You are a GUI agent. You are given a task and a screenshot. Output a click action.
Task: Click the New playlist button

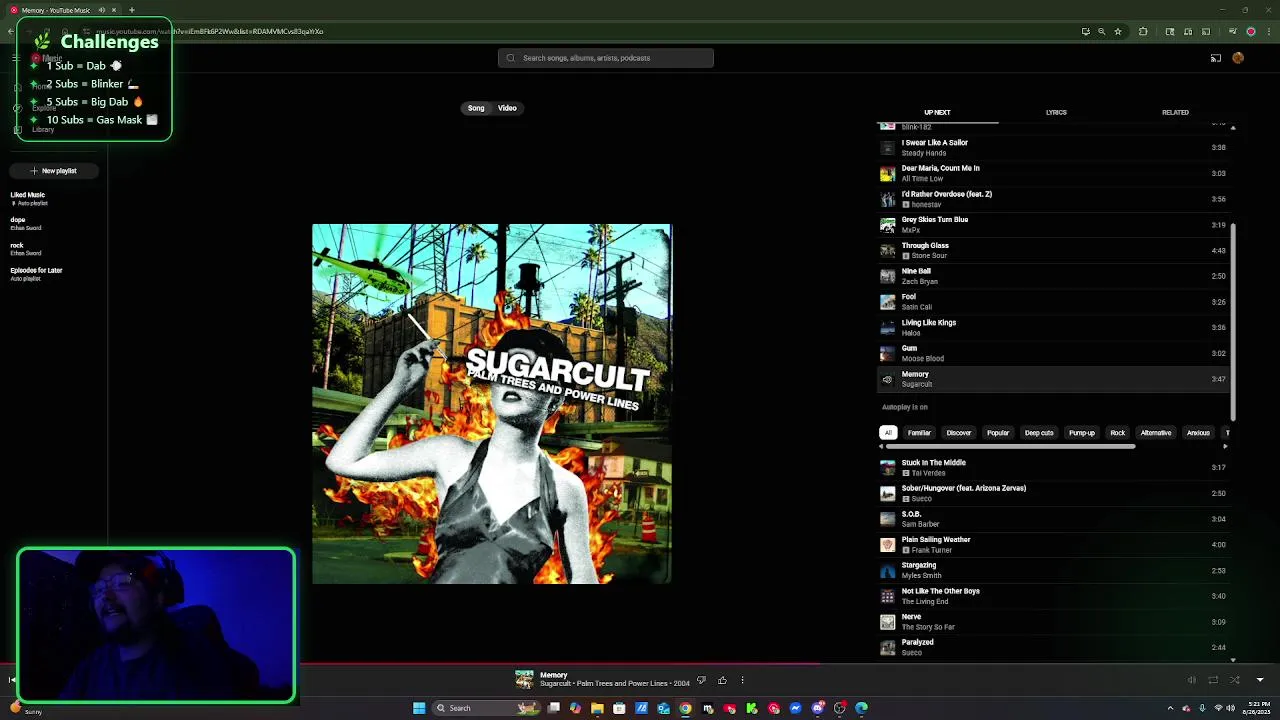53,171
